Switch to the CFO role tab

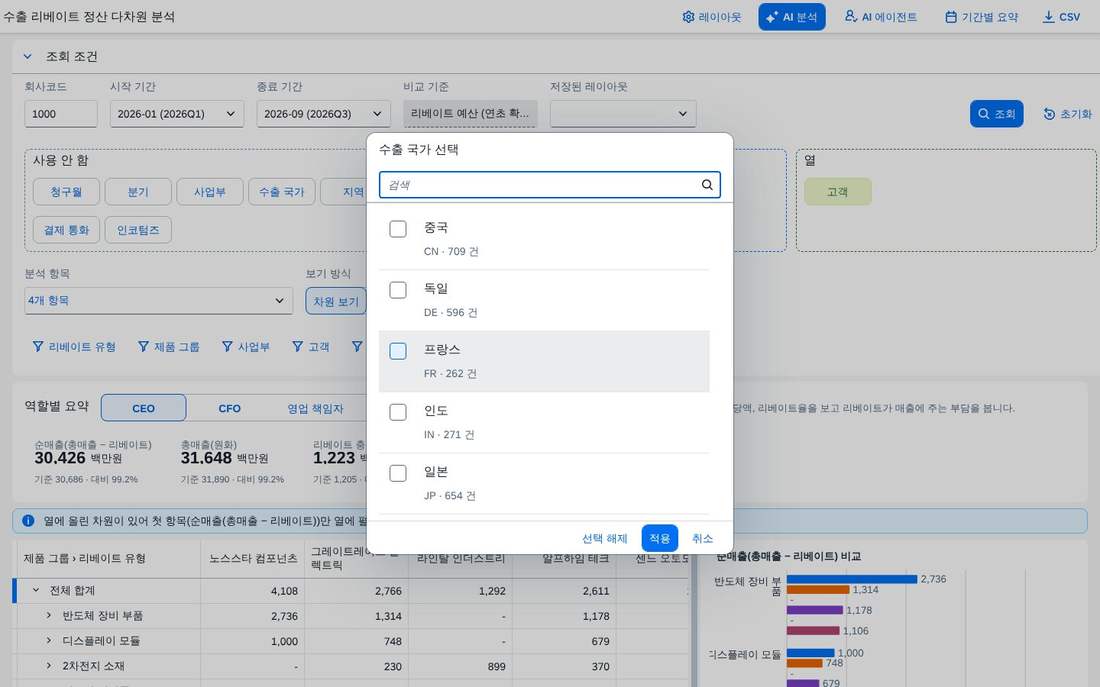229,408
